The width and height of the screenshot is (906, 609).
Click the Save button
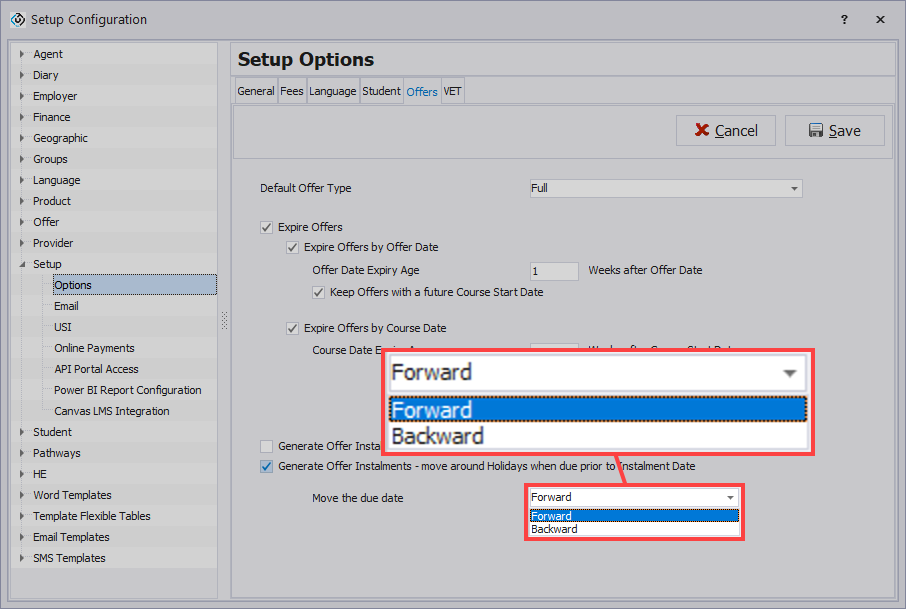click(x=834, y=131)
